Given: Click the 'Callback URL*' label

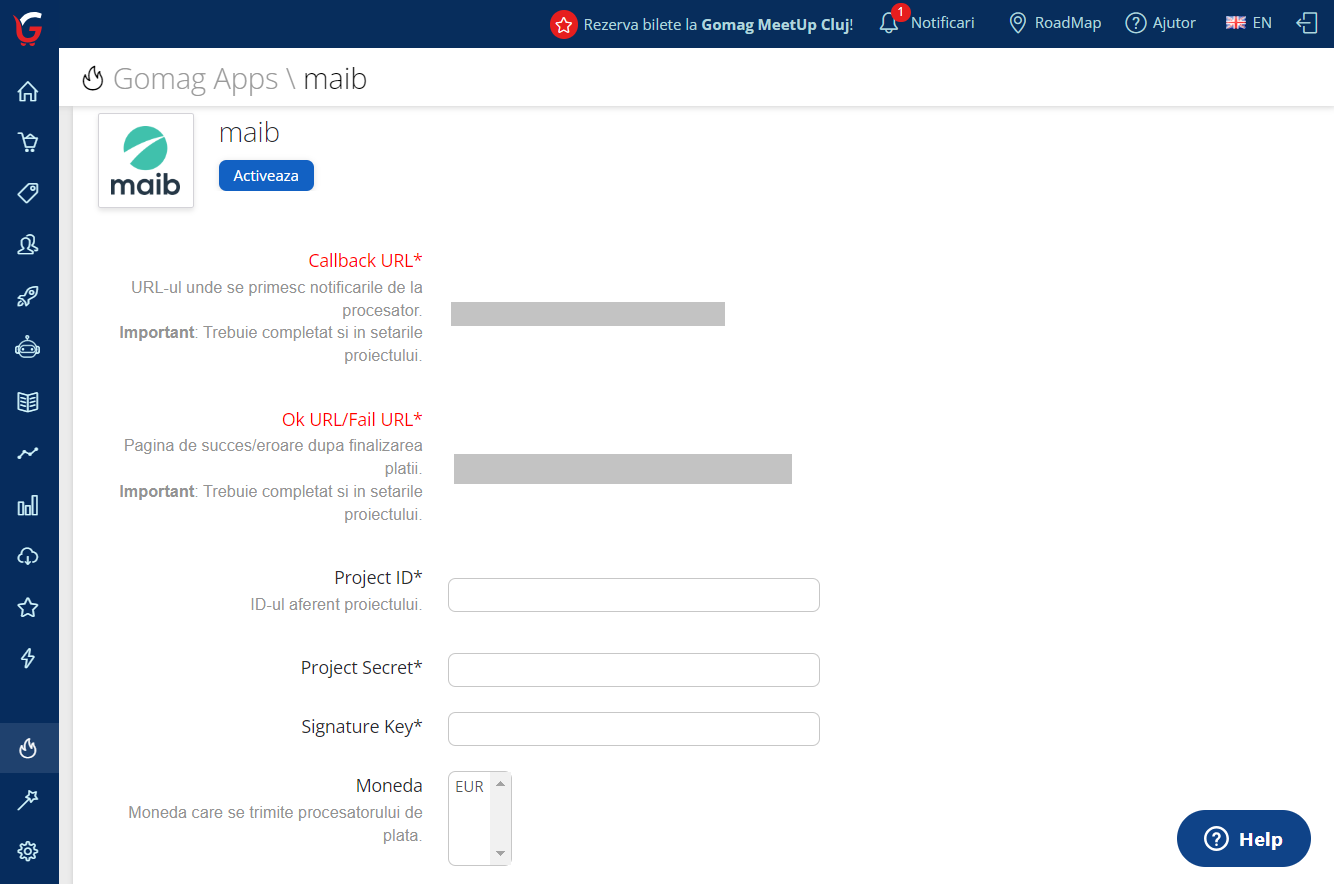Looking at the screenshot, I should click(x=365, y=260).
